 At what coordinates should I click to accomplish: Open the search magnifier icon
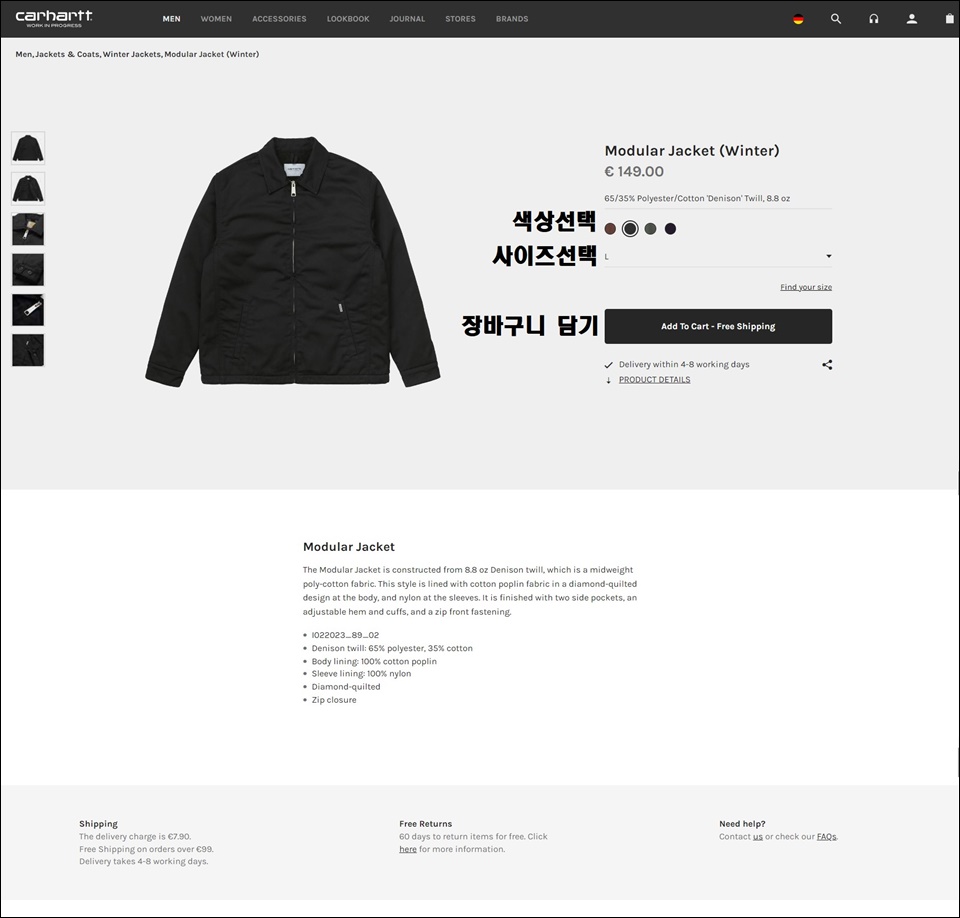click(836, 19)
